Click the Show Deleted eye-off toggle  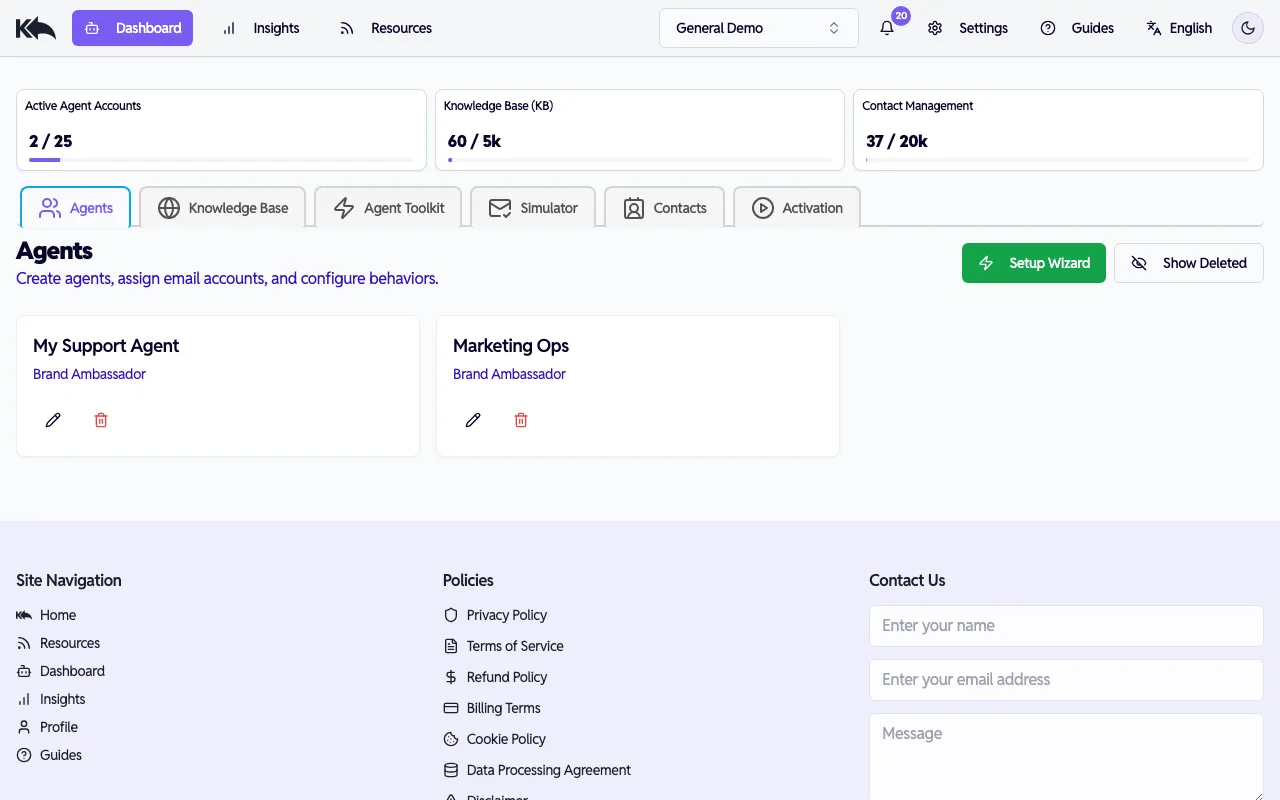coord(1189,262)
